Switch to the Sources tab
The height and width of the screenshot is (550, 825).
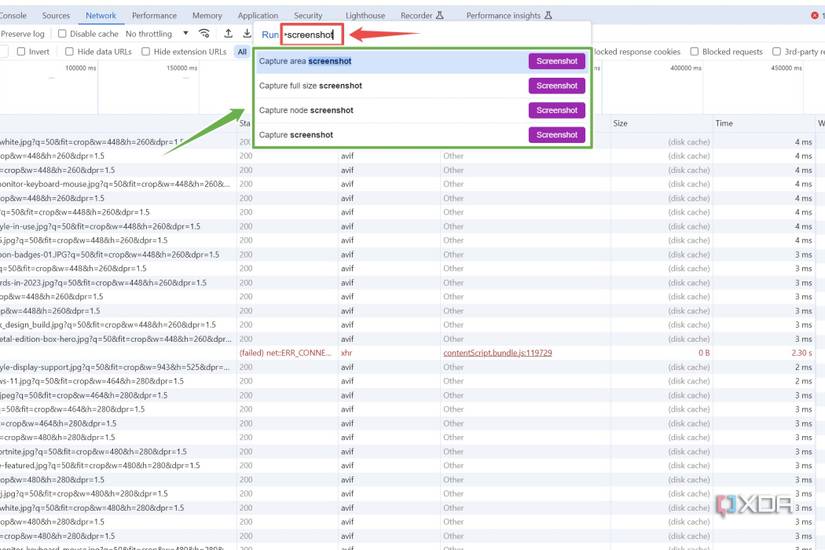pyautogui.click(x=56, y=15)
